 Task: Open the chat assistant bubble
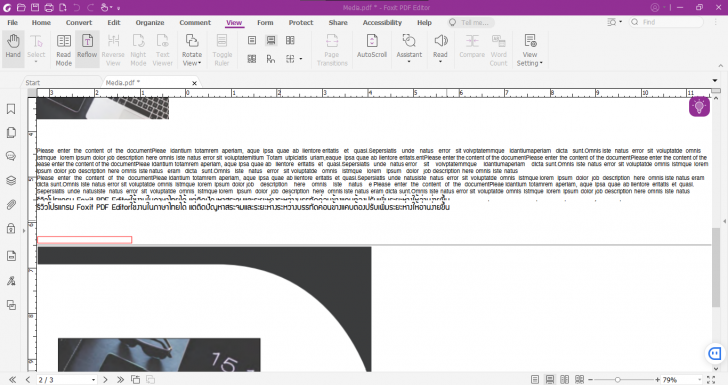(715, 353)
